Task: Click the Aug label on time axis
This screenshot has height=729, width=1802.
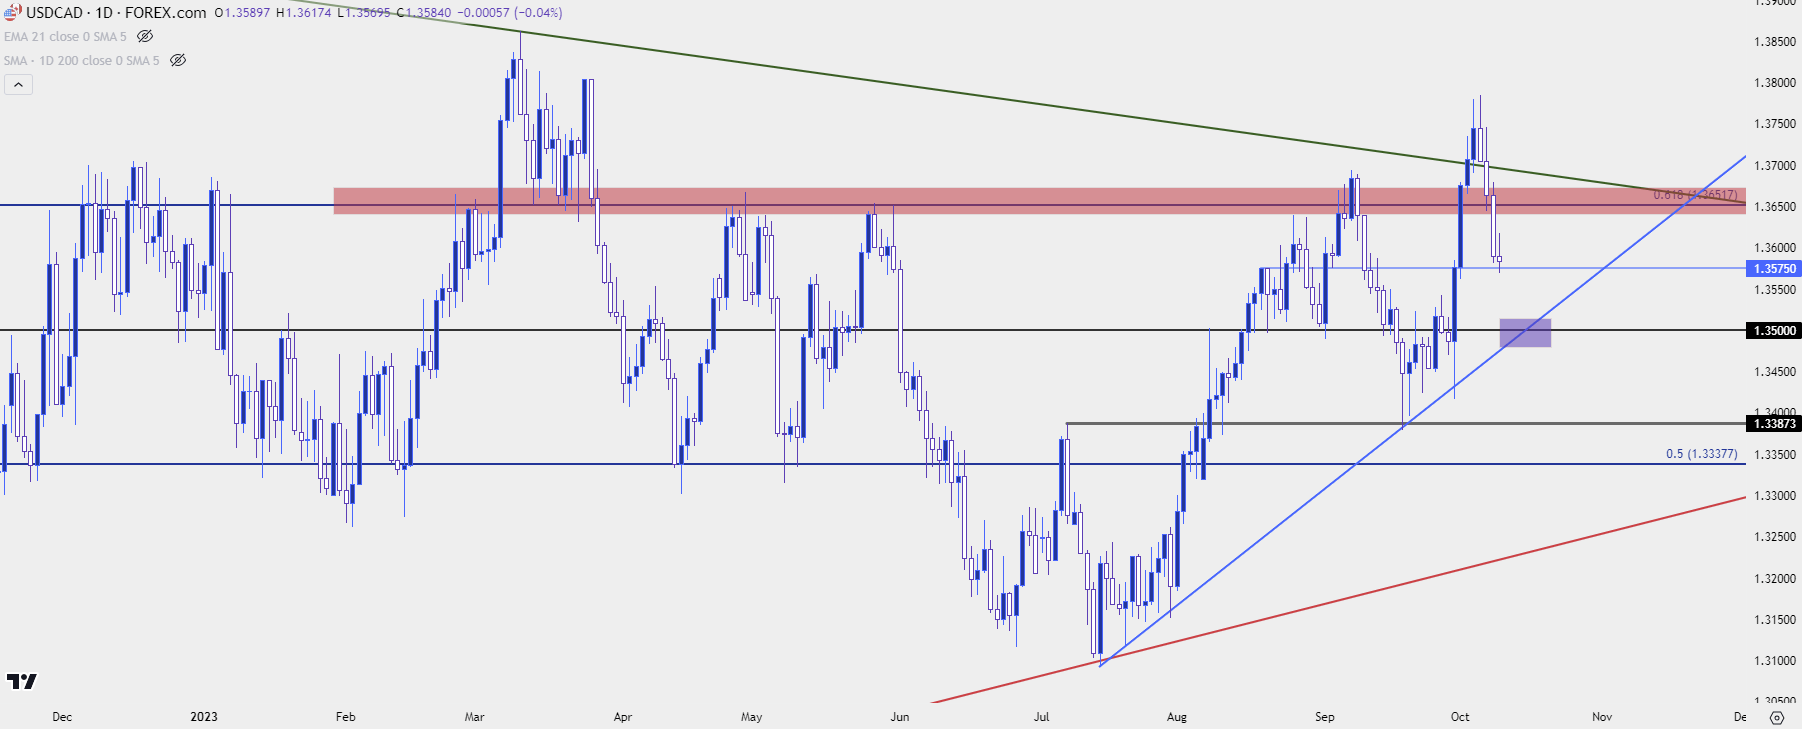Action: coord(1177,717)
